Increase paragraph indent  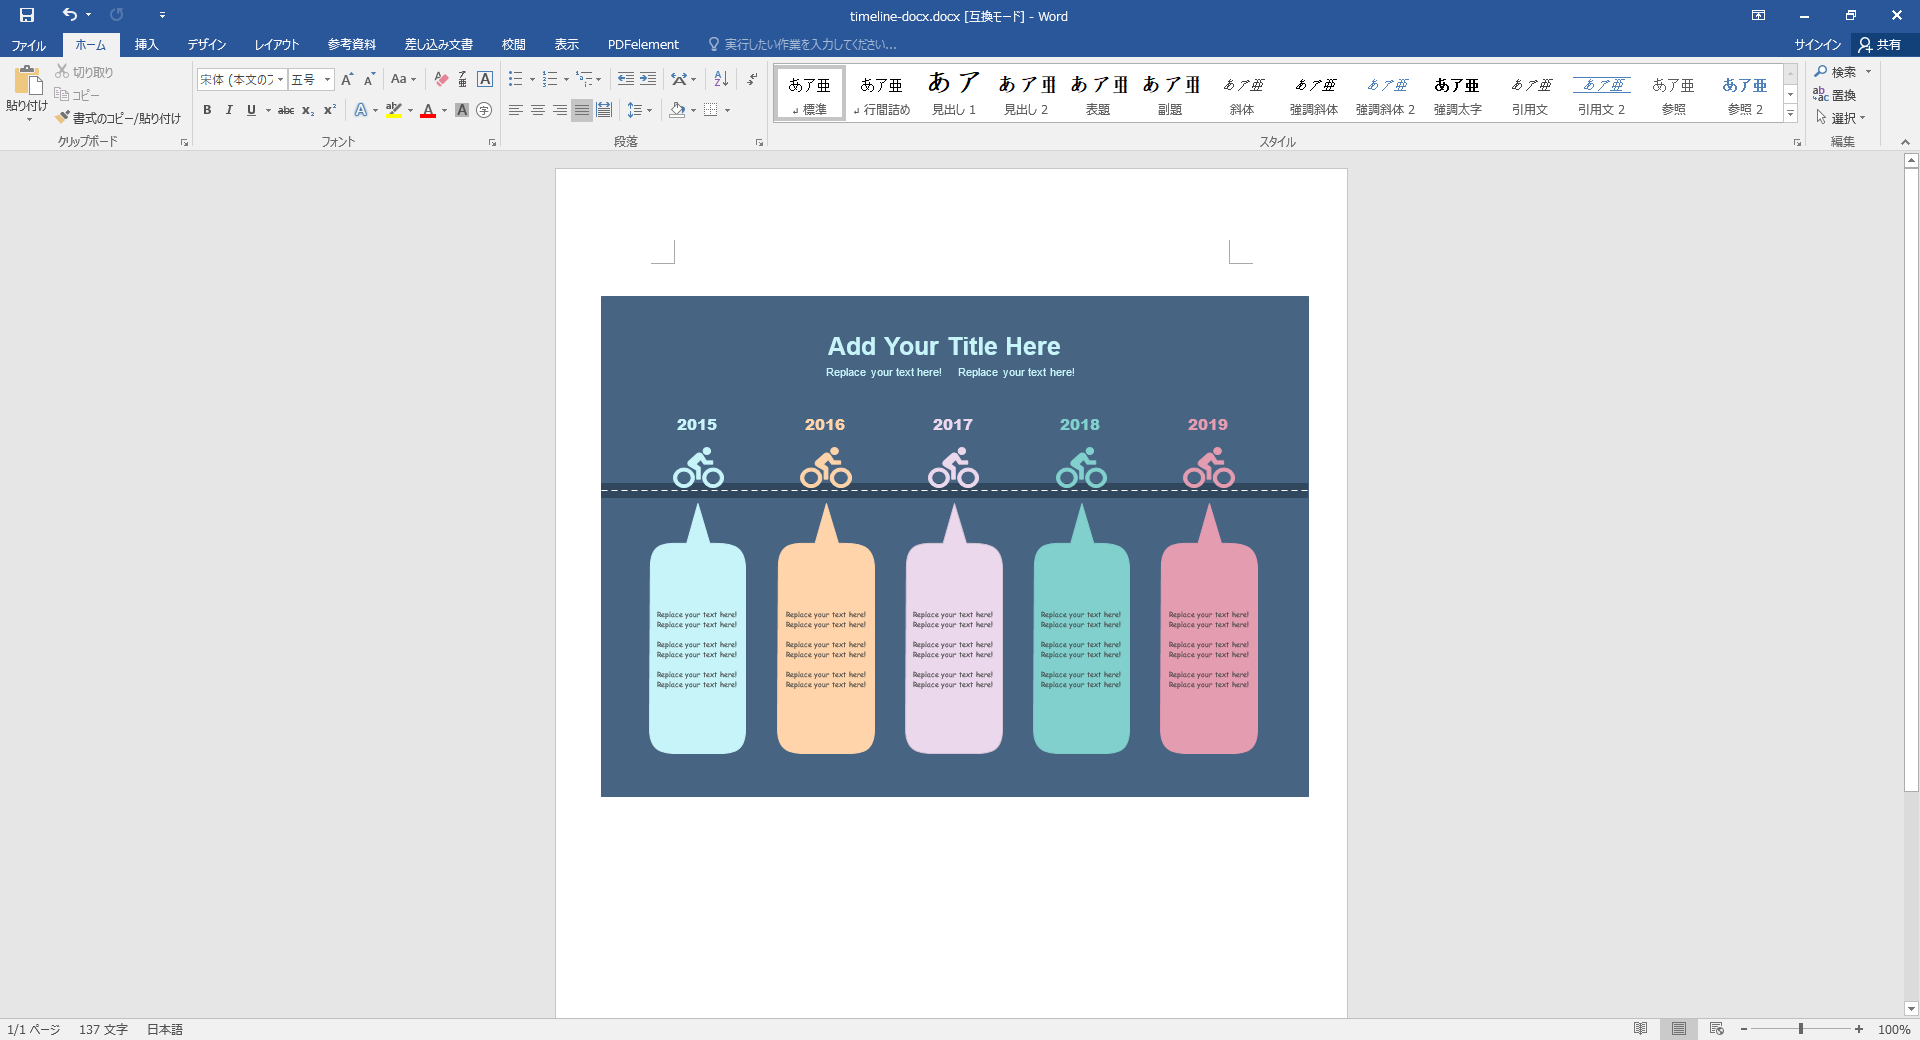(x=648, y=79)
